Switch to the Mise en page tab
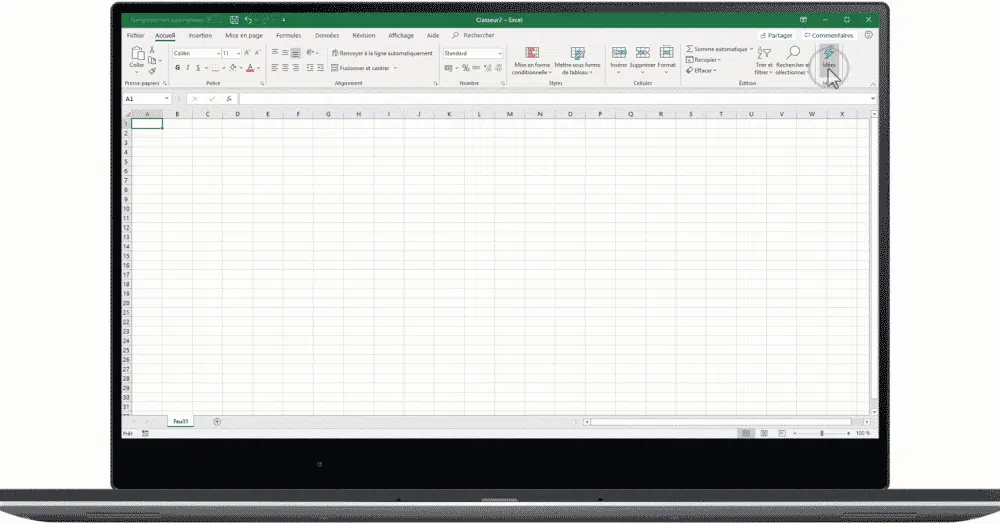Screen dimensions: 1000x523 pos(244,36)
